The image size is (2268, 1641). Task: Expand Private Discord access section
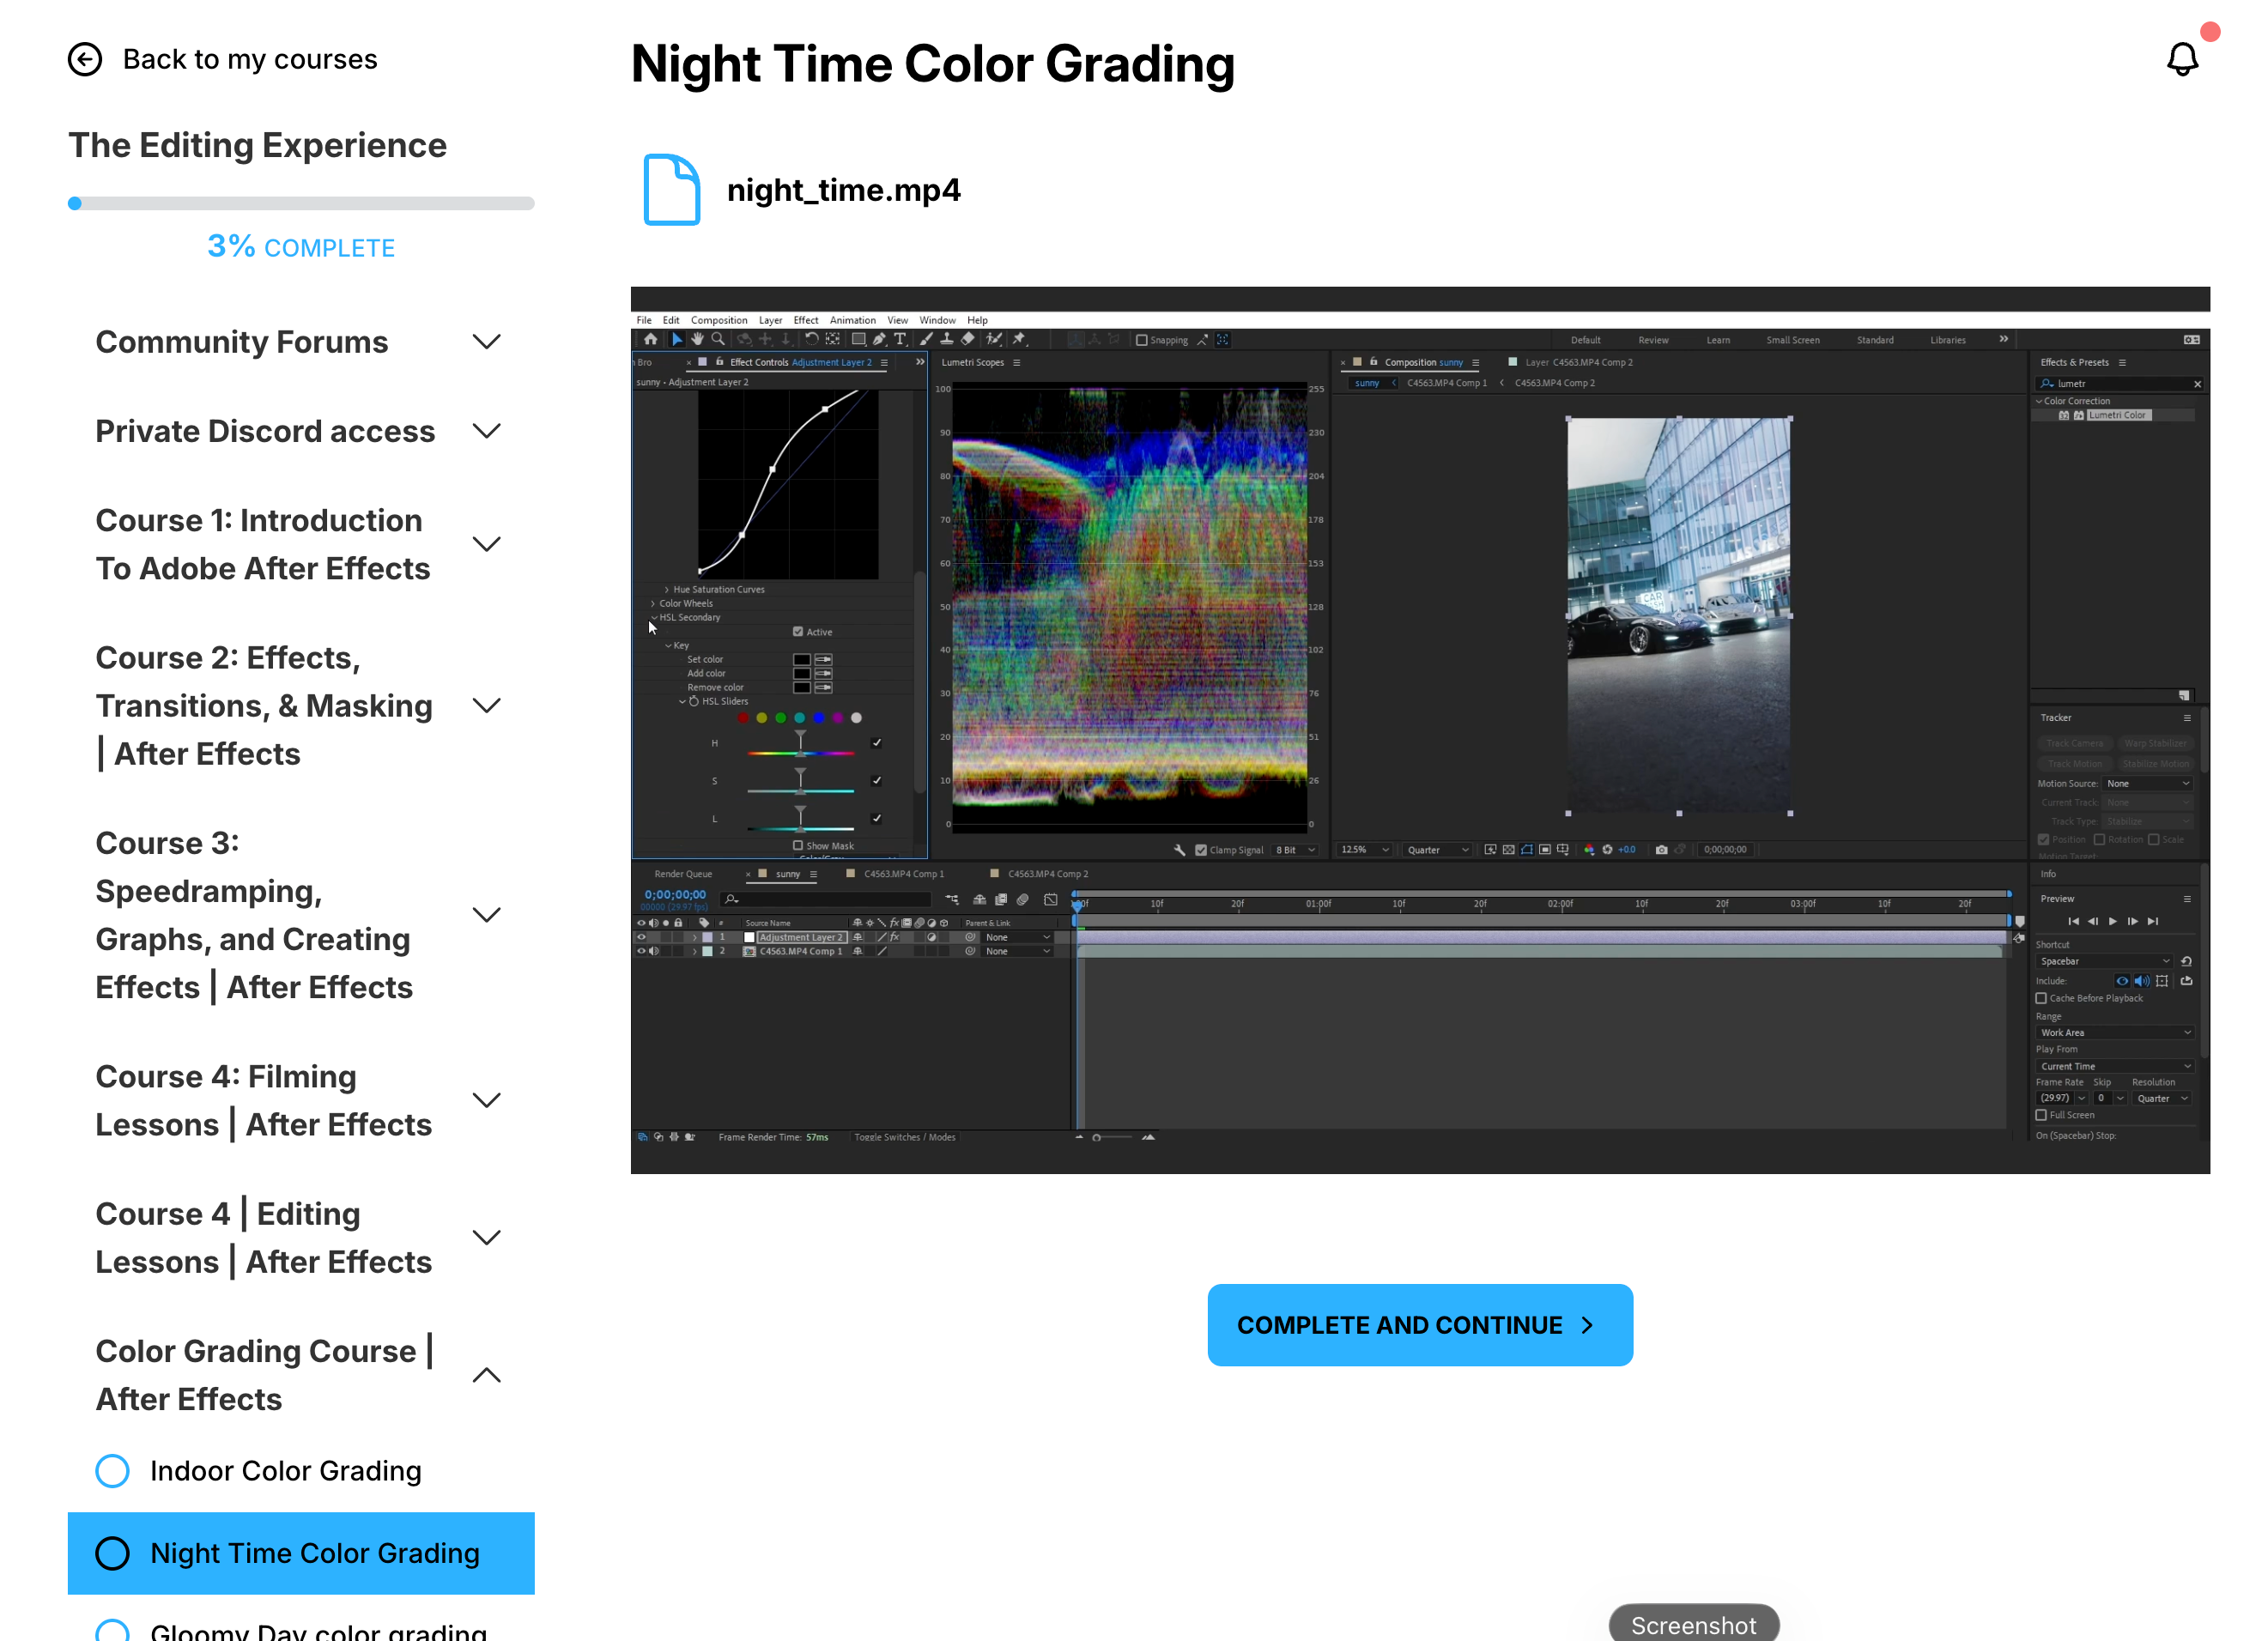(x=486, y=431)
